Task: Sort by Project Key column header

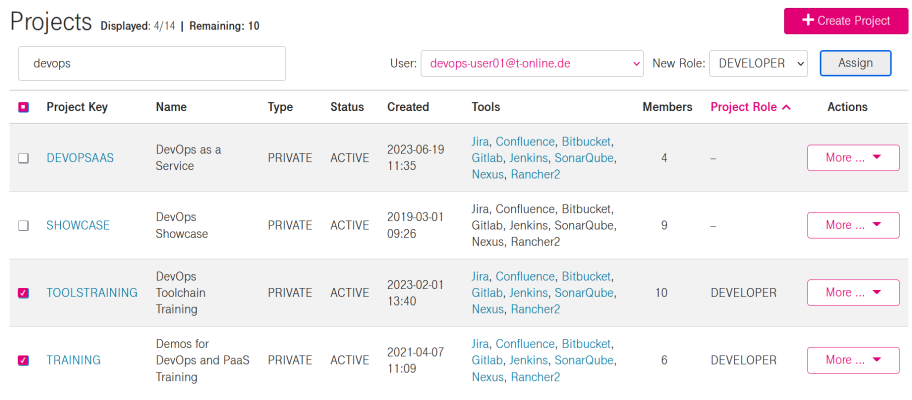Action: point(77,107)
